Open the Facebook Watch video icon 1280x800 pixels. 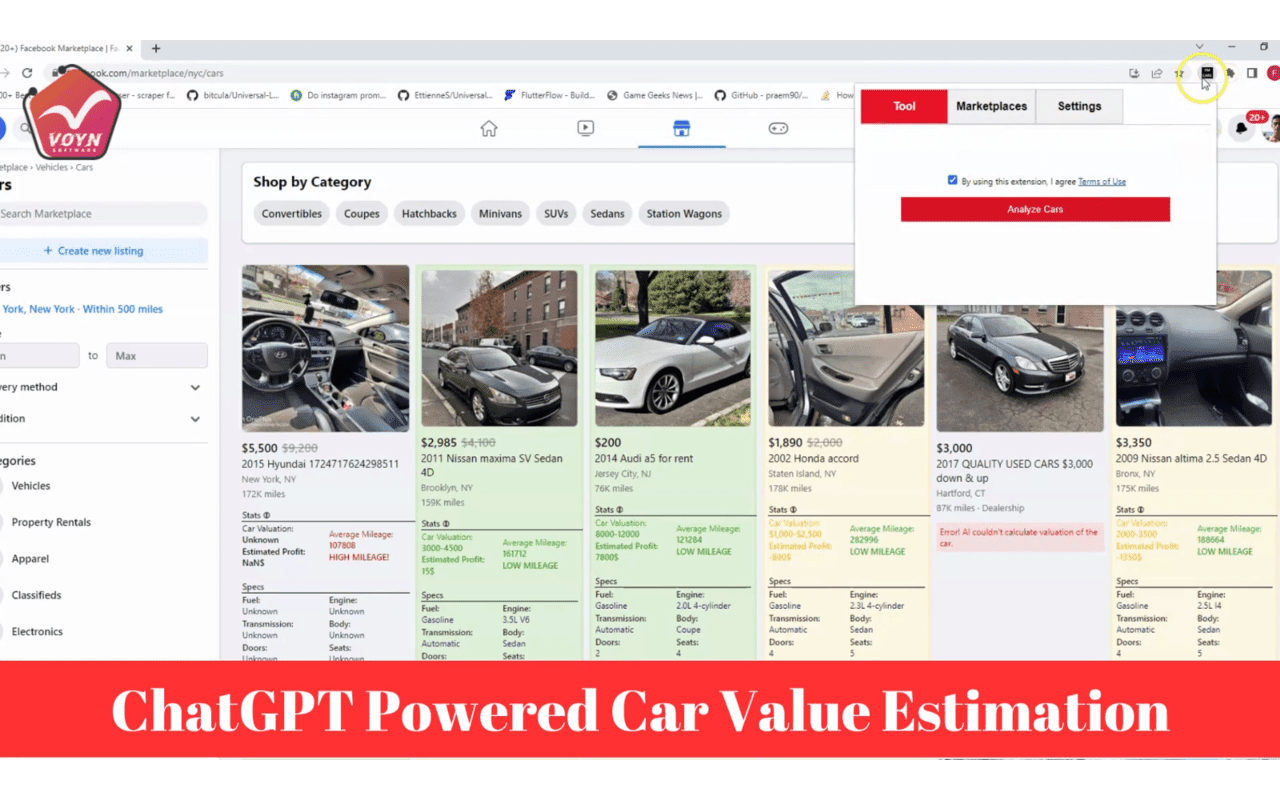(585, 128)
